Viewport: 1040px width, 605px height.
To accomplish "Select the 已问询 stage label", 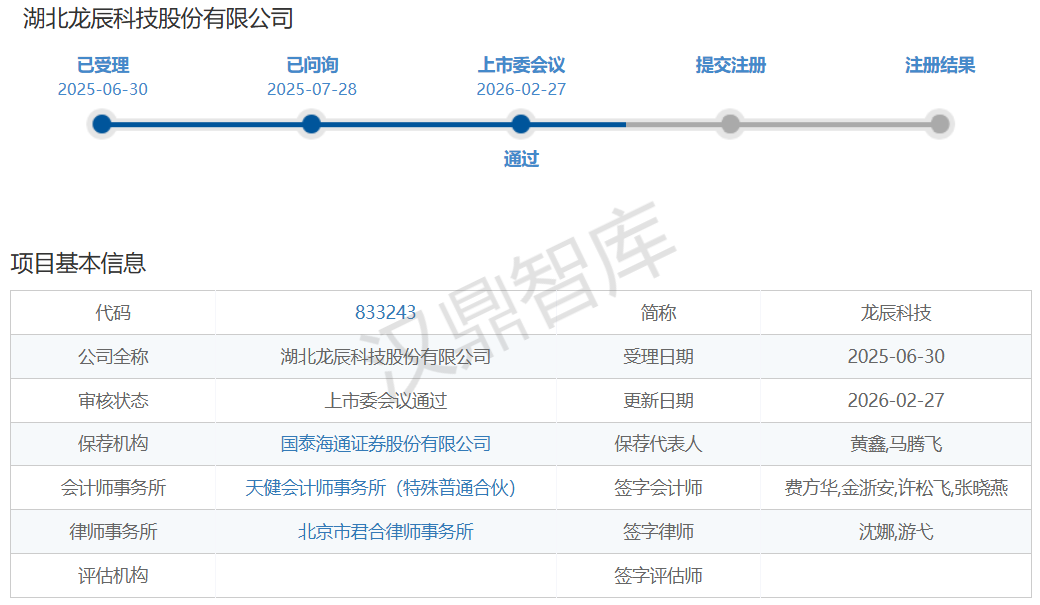I will tap(312, 66).
